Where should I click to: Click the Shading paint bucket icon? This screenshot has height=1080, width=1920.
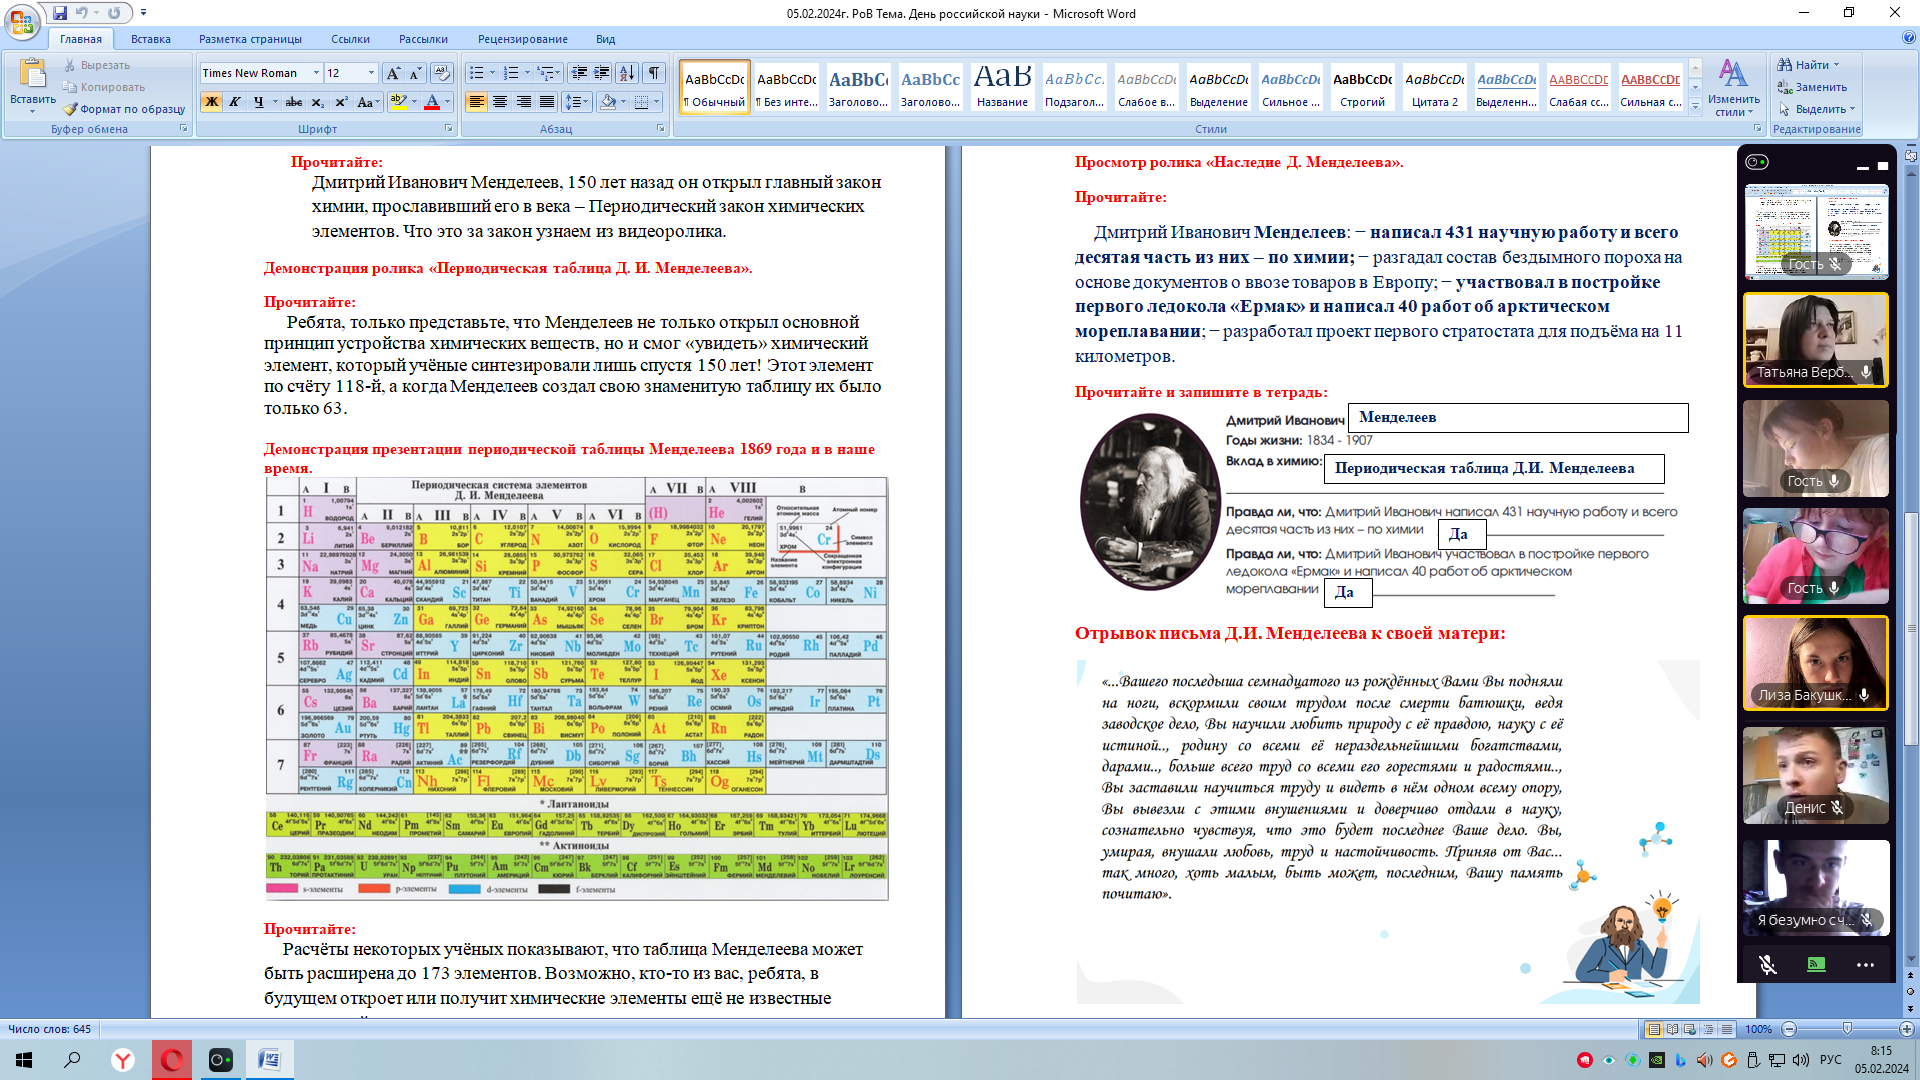click(607, 102)
